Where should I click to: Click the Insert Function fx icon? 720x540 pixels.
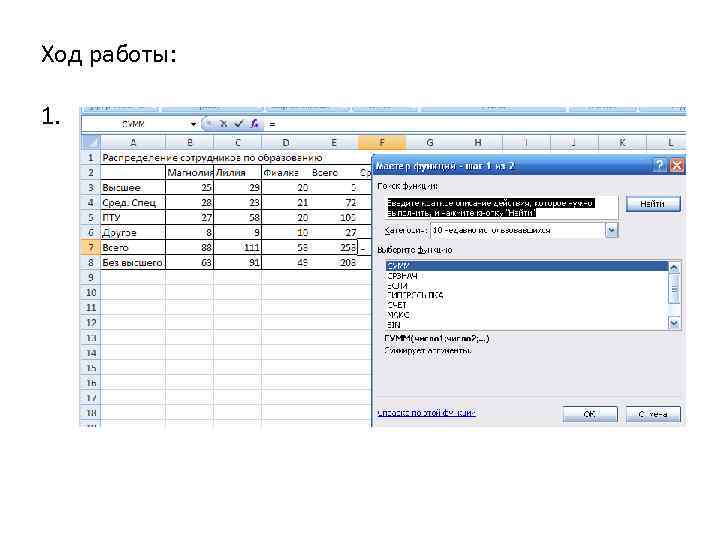pos(255,124)
